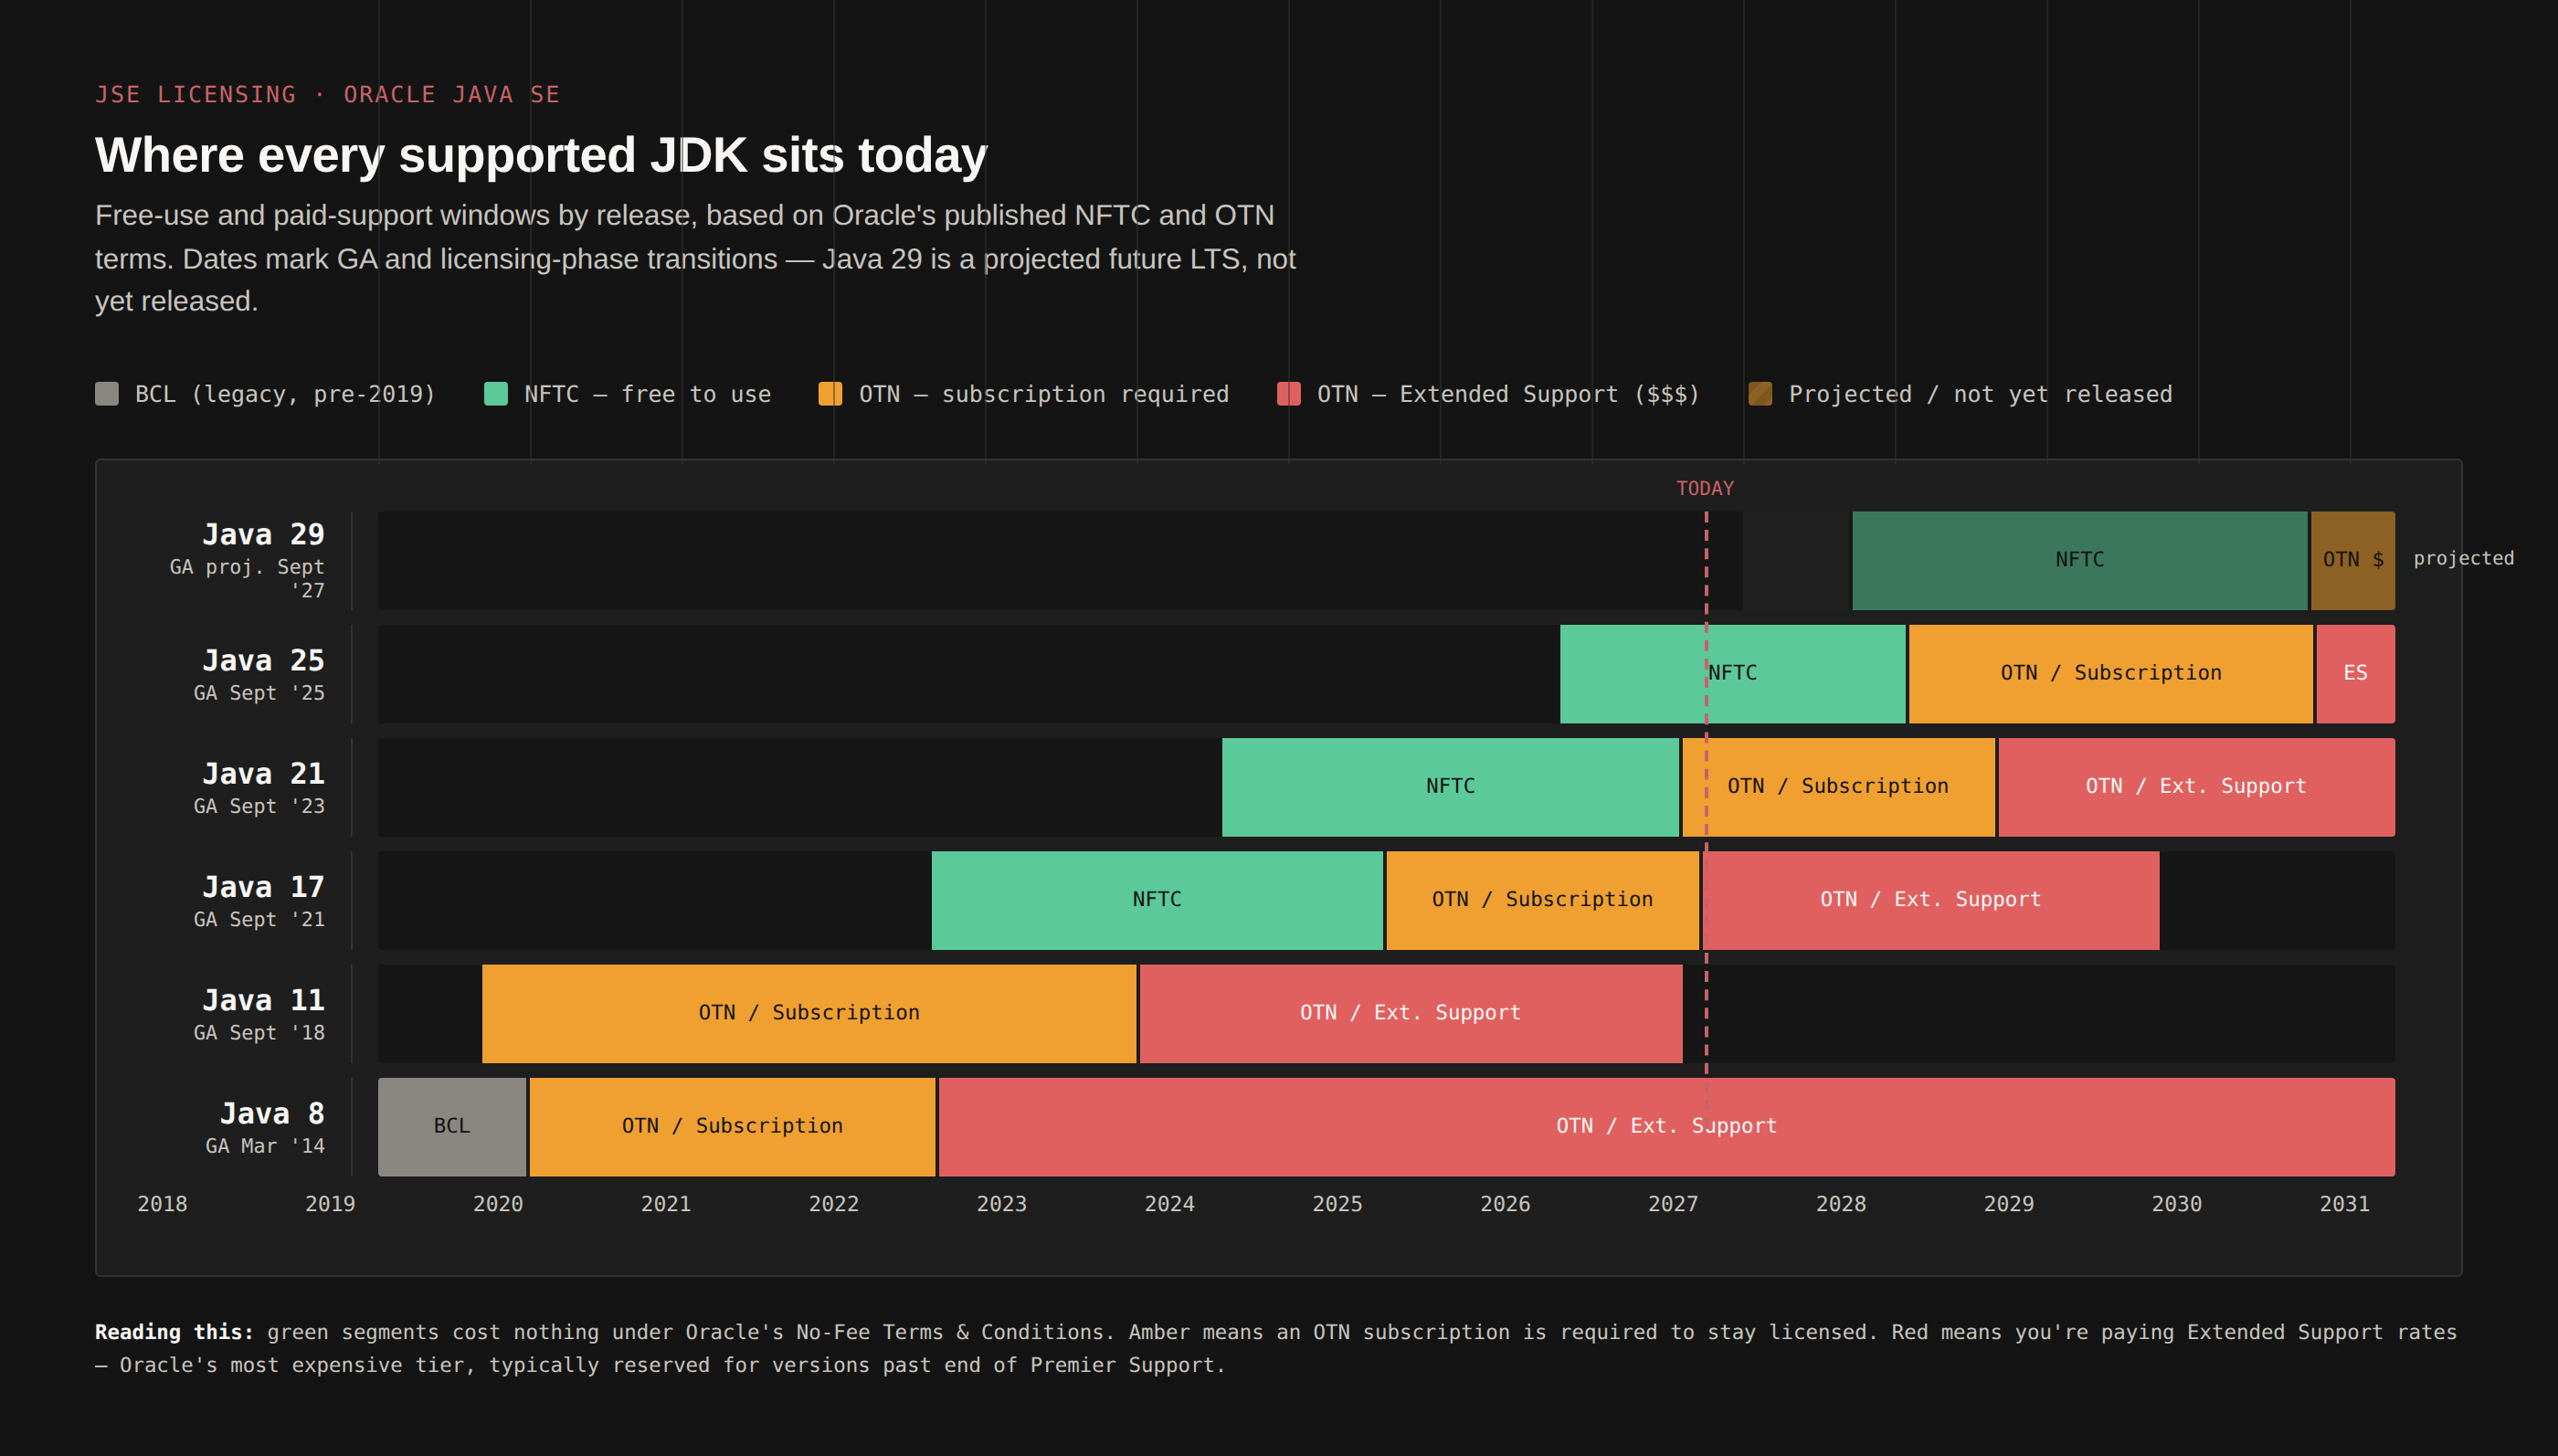2558x1456 pixels.
Task: Select Java 17 OTN / Ext. Support segment
Action: [x=1931, y=901]
